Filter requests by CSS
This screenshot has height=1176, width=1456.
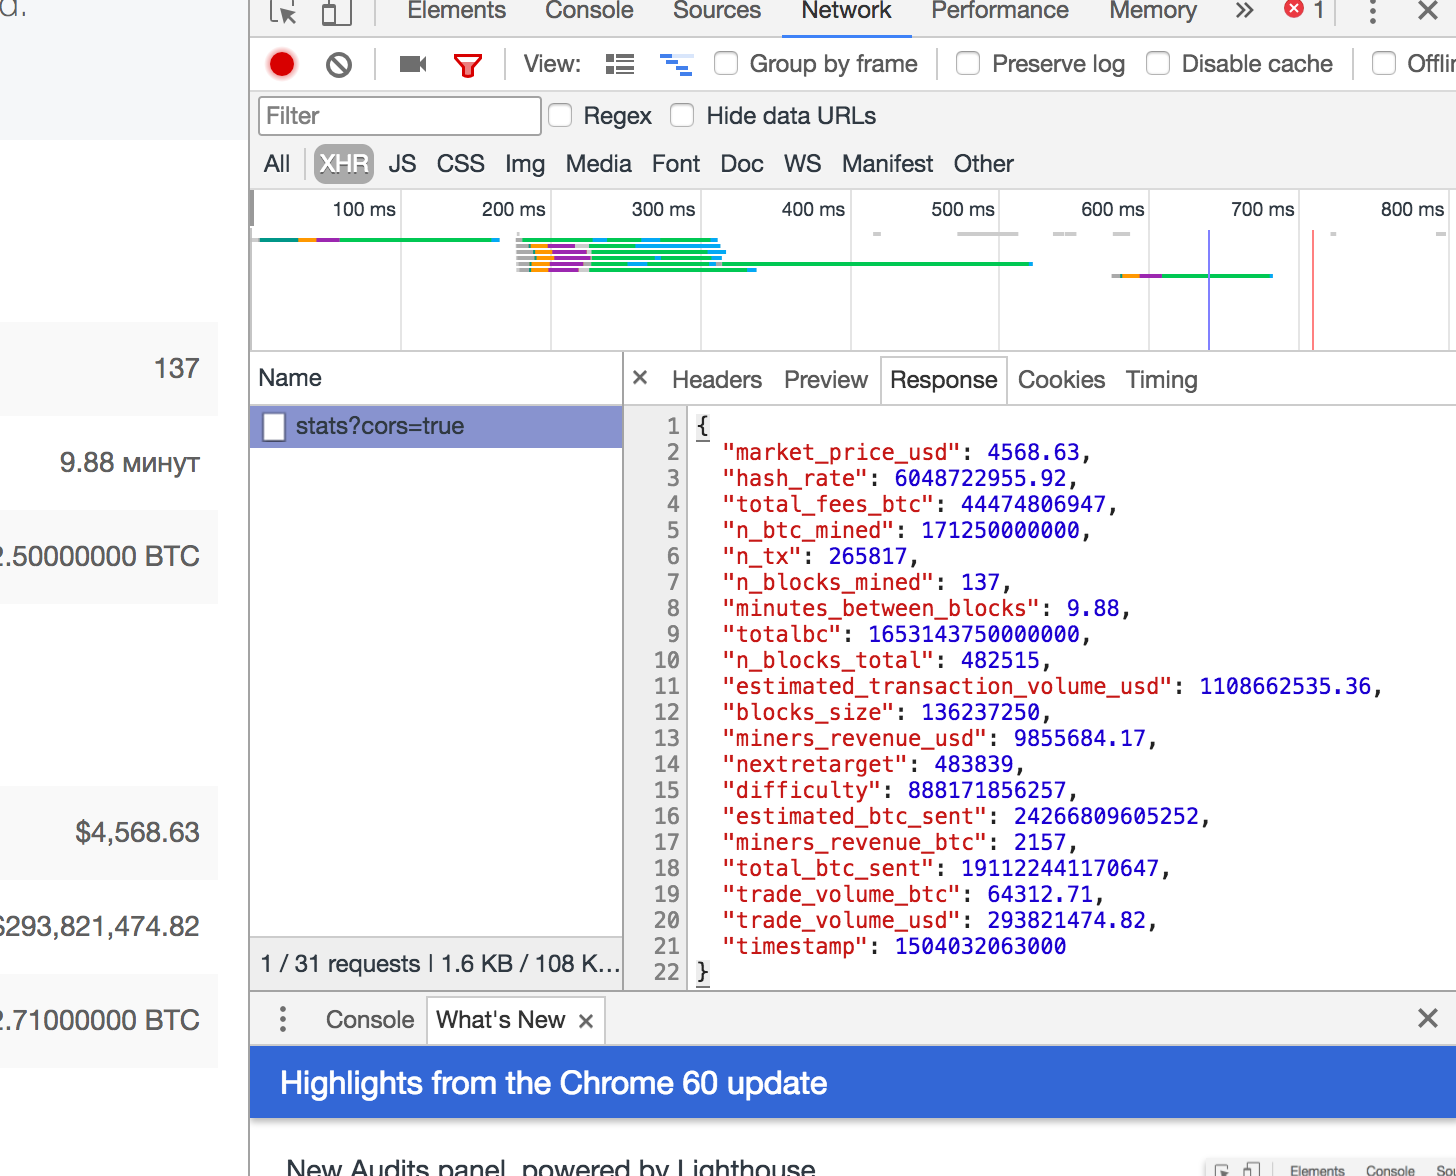tap(460, 164)
